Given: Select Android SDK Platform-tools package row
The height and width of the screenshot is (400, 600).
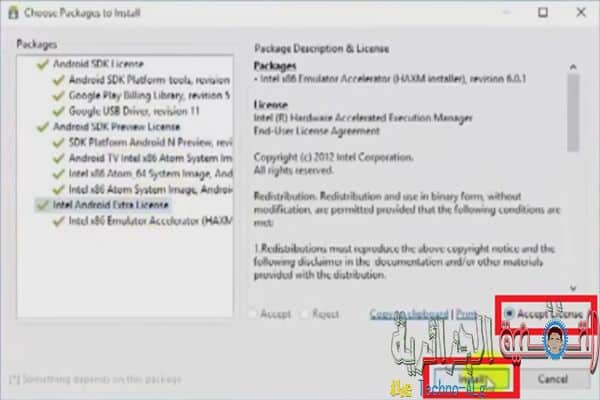Looking at the screenshot, I should (x=150, y=80).
